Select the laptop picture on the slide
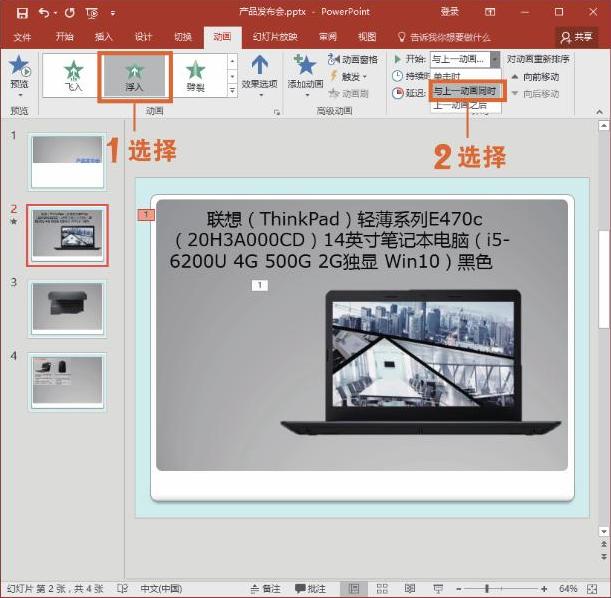Screen dimensions: 611x598 pos(421,362)
